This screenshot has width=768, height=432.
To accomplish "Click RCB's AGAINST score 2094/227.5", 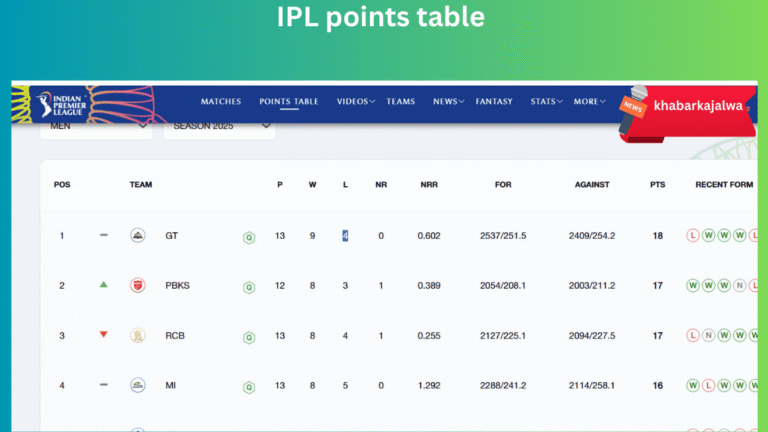I will click(592, 336).
